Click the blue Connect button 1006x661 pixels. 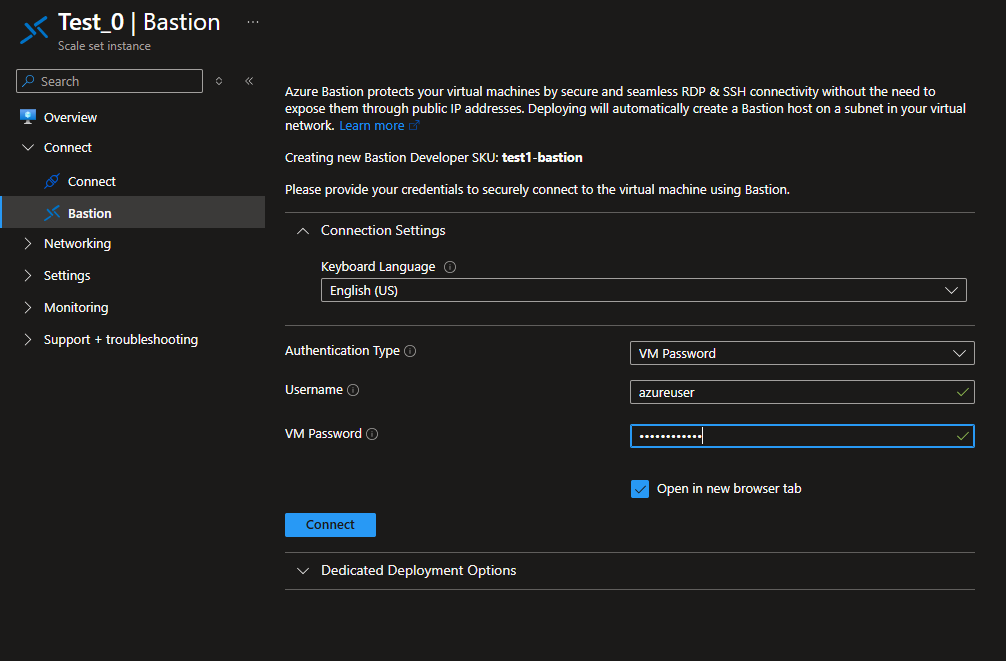pos(330,525)
